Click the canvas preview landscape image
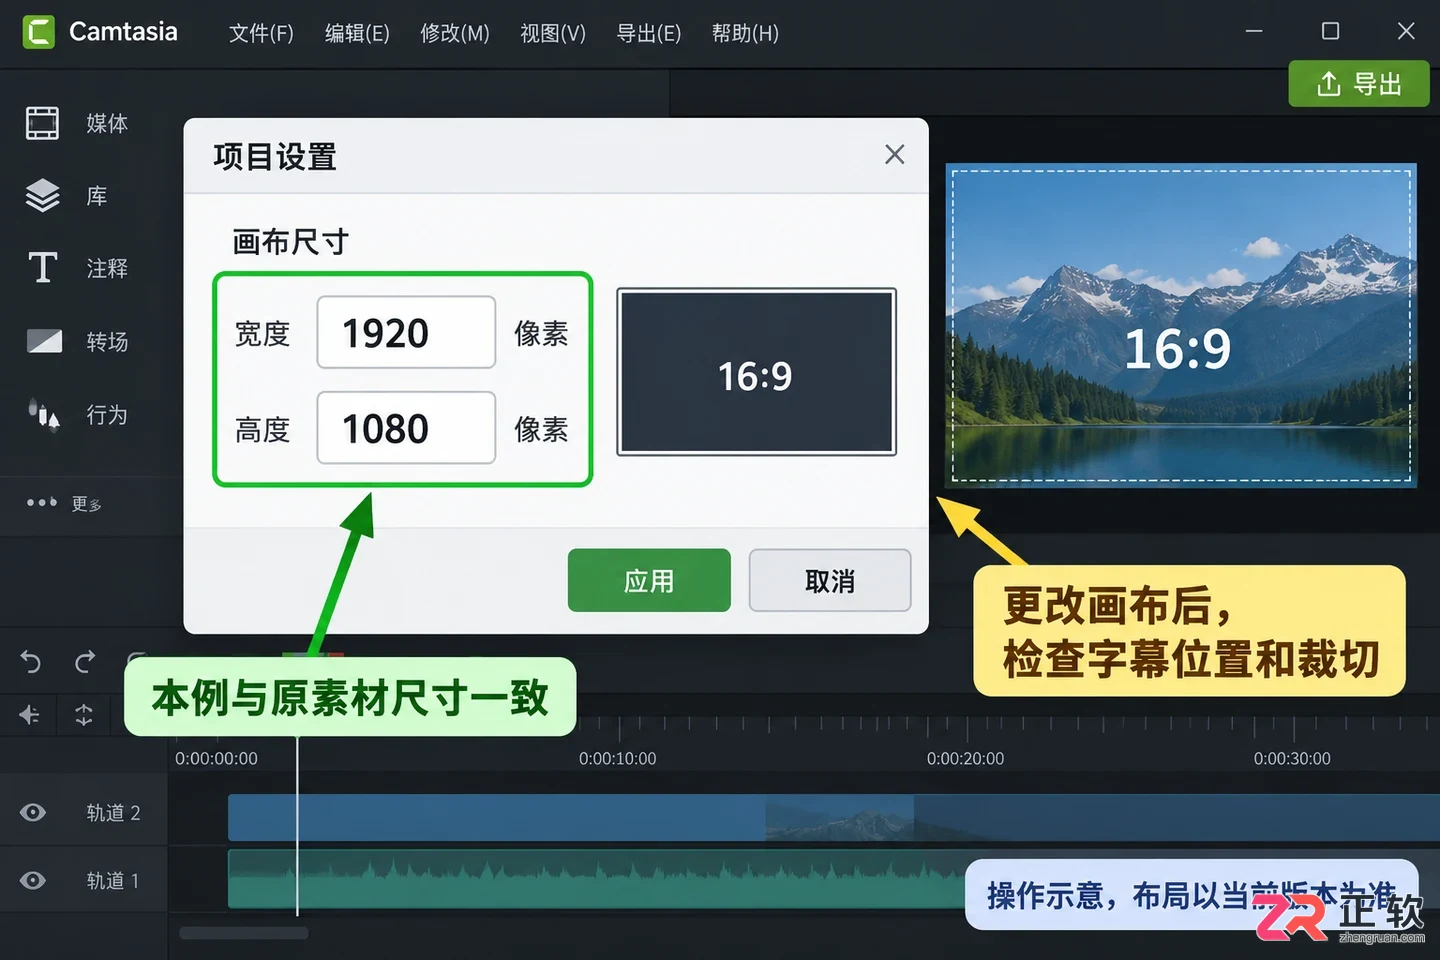Viewport: 1440px width, 960px height. pos(1181,325)
